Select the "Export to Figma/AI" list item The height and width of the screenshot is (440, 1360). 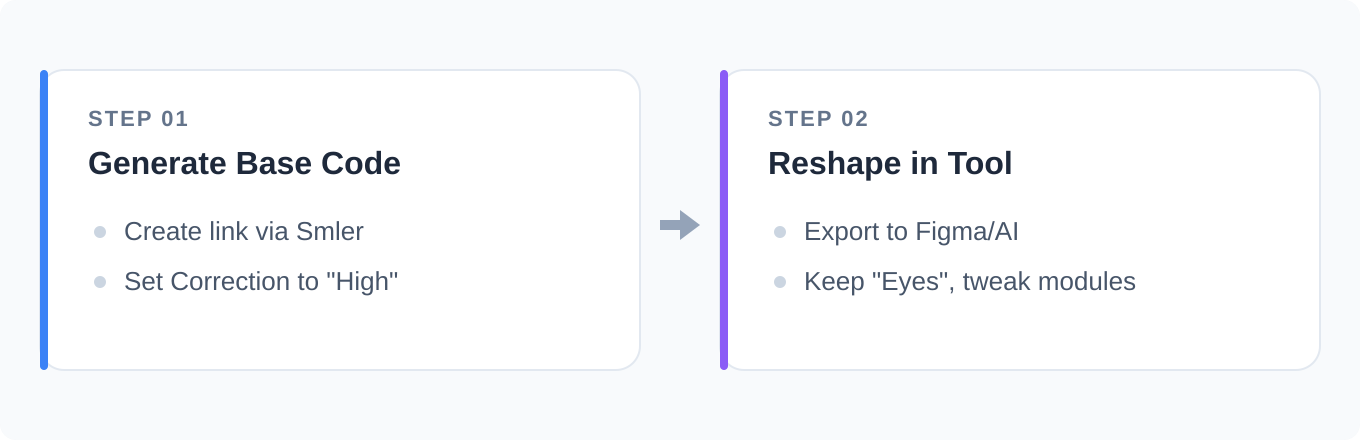(x=910, y=232)
